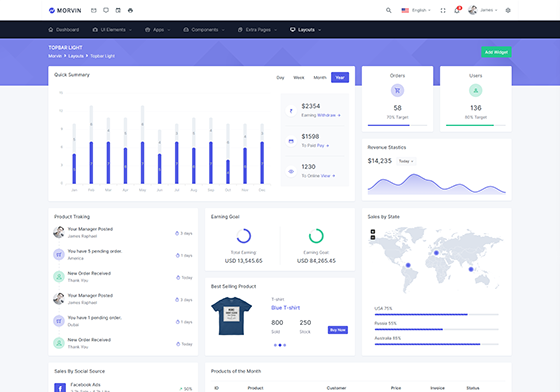560x392 pixels.
Task: Click the Australia 85% progress bar
Action: pyautogui.click(x=436, y=345)
